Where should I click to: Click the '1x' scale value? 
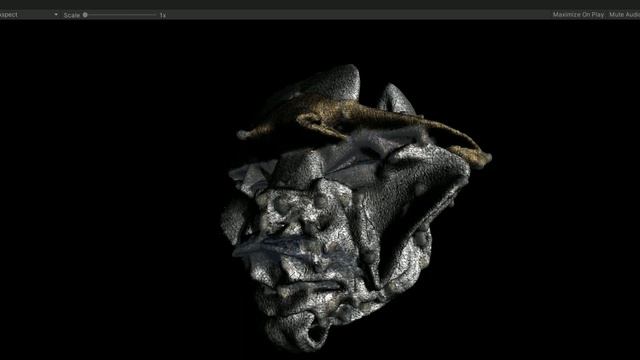coord(162,15)
